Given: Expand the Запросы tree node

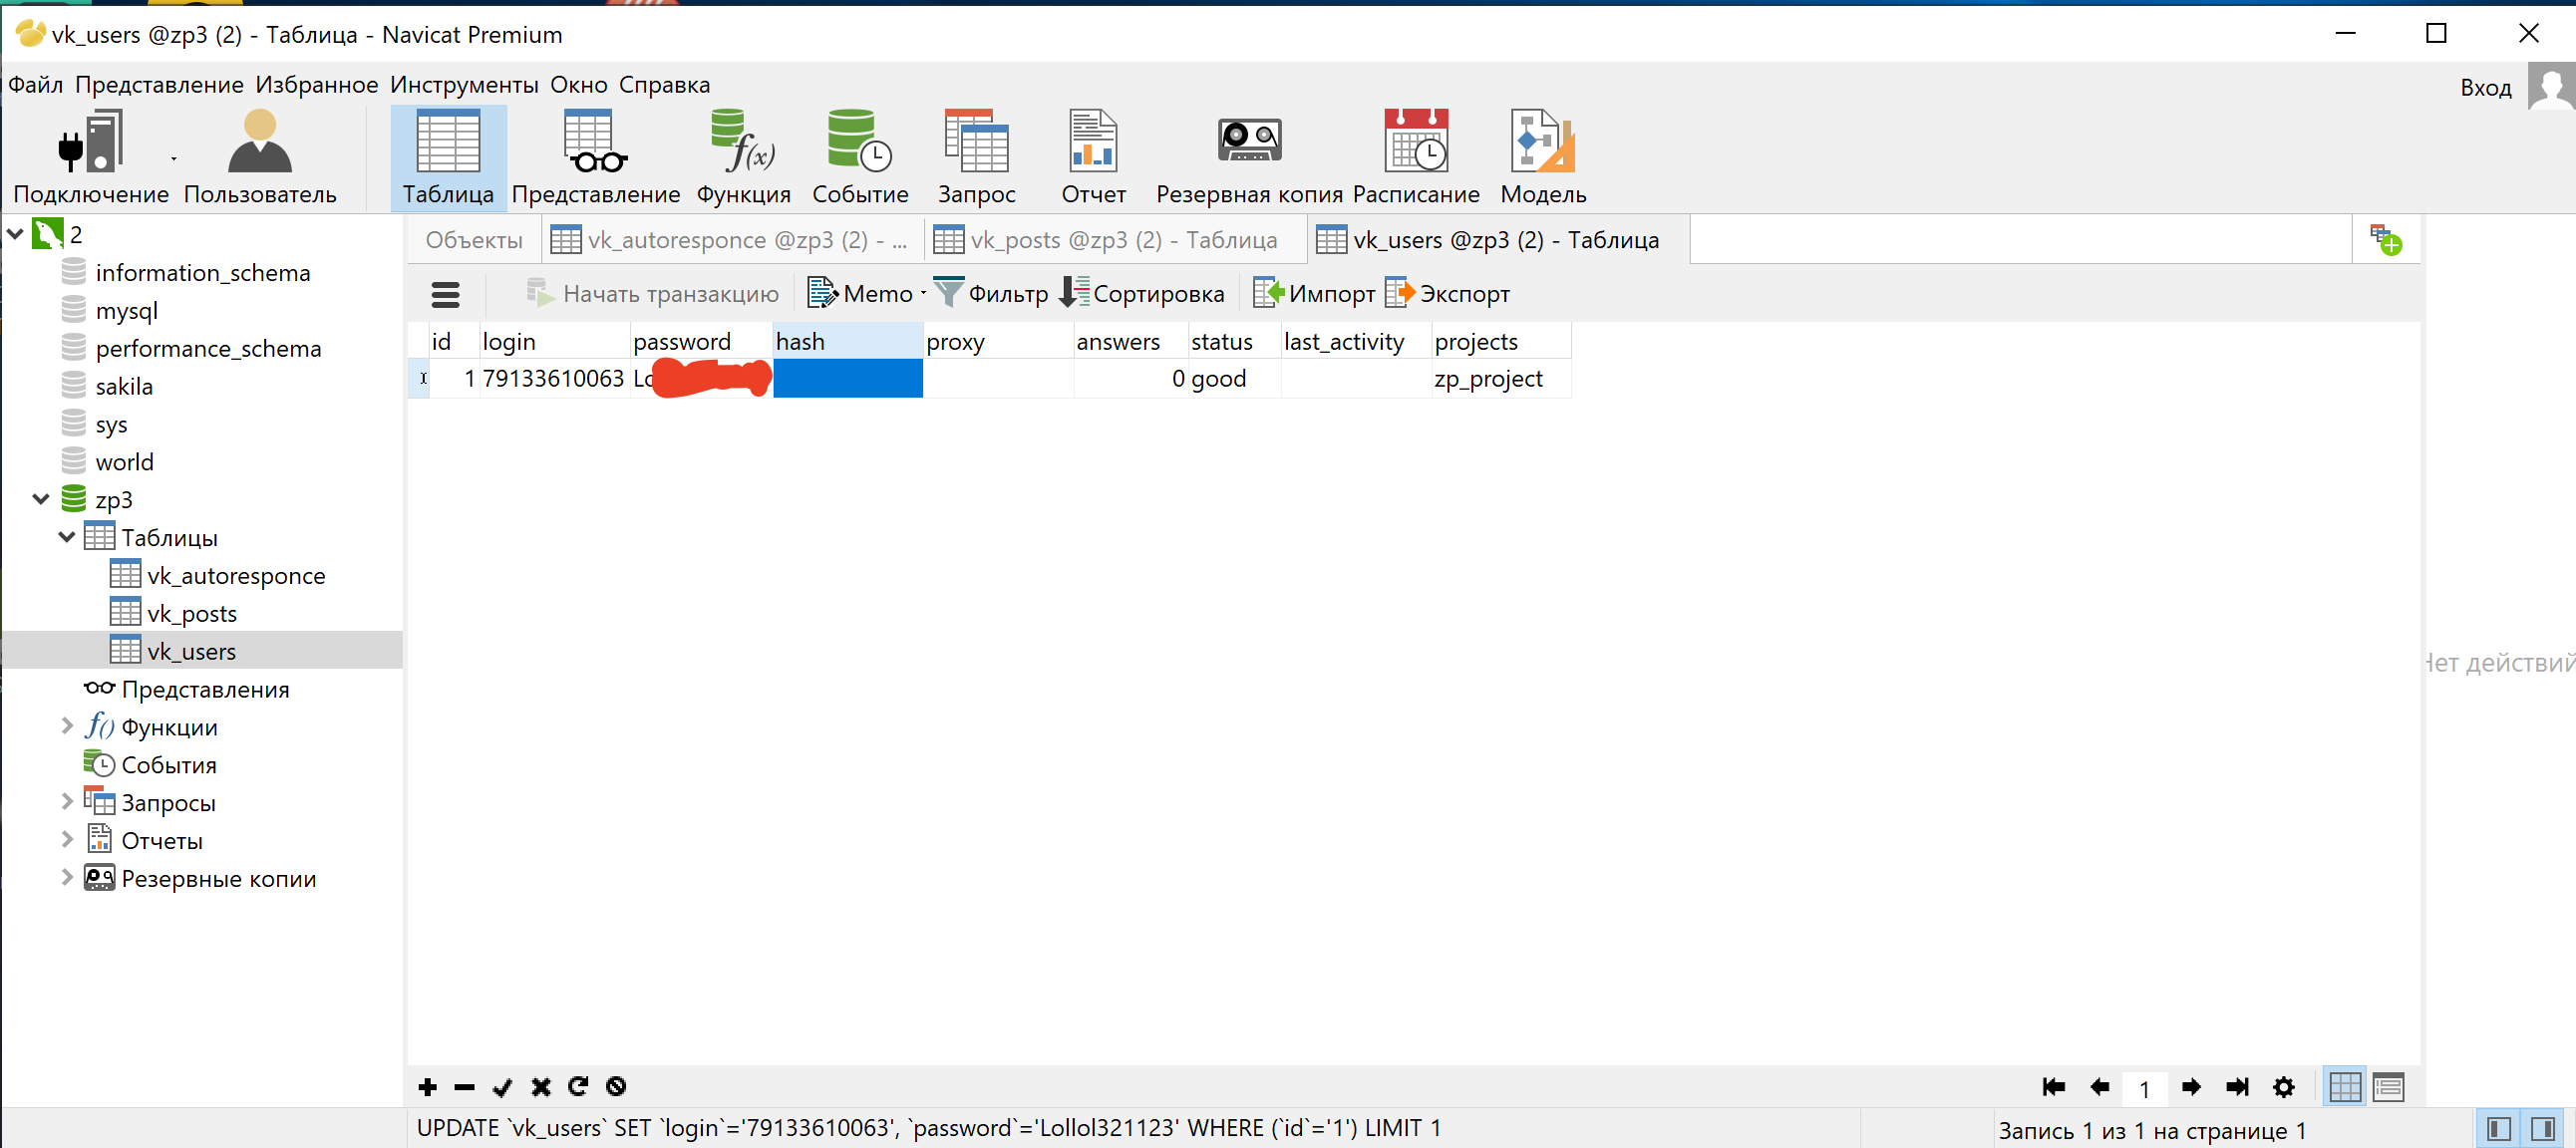Looking at the screenshot, I should tap(67, 802).
